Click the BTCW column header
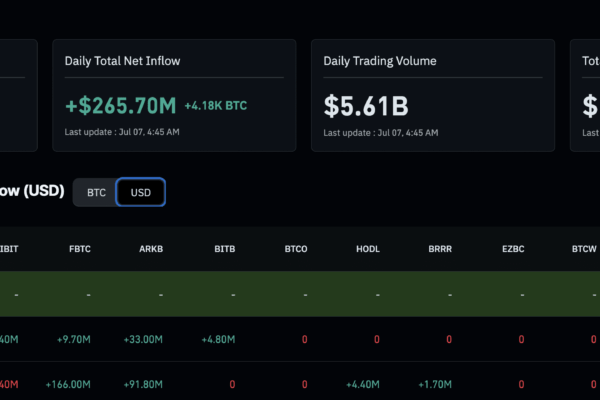The height and width of the screenshot is (400, 600). coord(584,249)
